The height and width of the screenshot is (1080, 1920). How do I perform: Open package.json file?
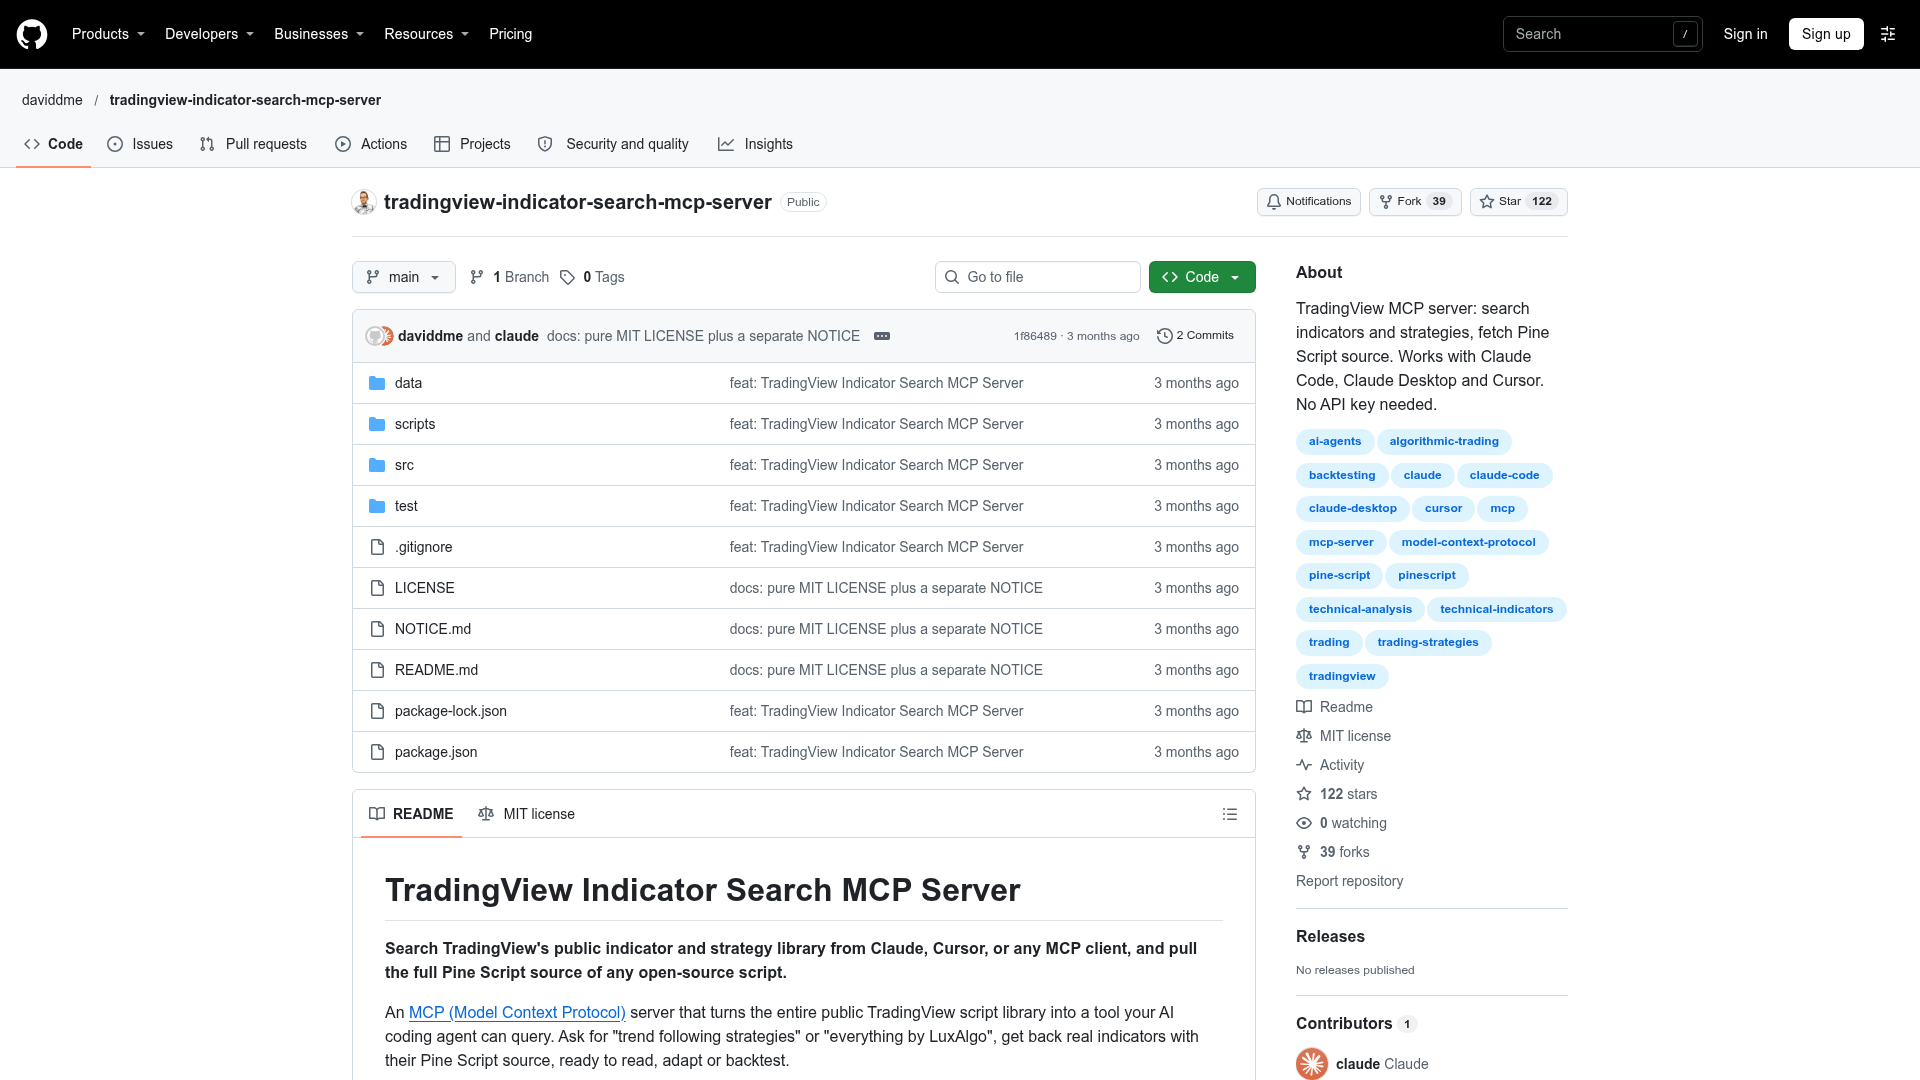(x=436, y=752)
